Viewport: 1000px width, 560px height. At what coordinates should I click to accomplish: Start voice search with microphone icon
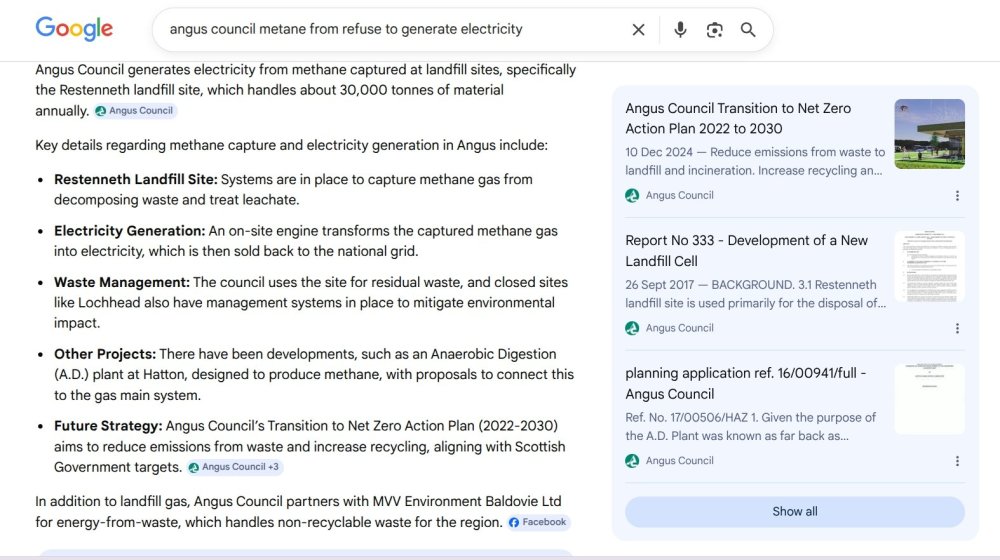click(680, 29)
